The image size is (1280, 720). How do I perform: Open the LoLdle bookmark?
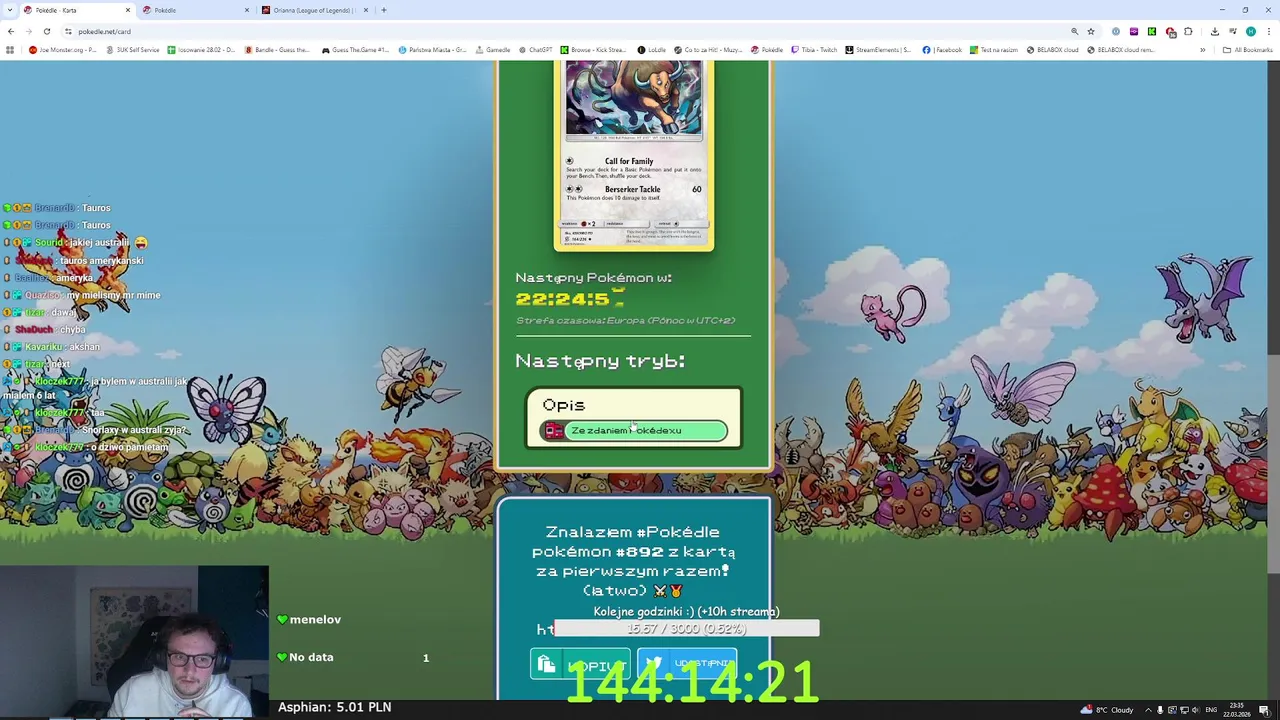coord(651,50)
